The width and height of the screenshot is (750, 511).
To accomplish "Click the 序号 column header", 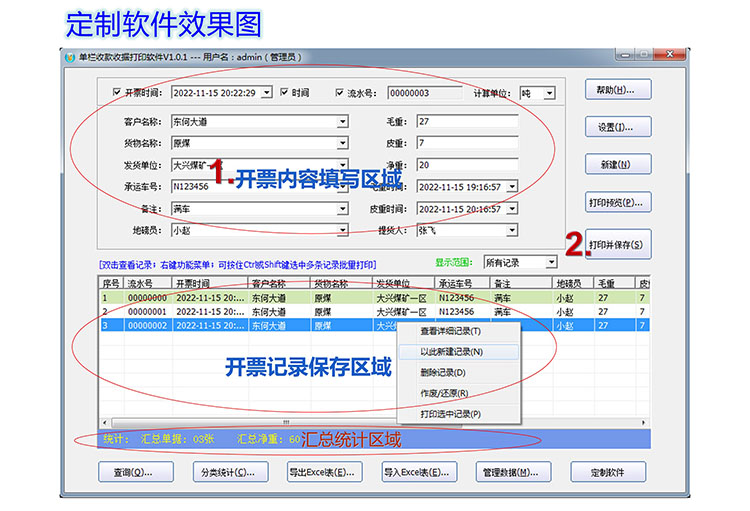I will (112, 283).
